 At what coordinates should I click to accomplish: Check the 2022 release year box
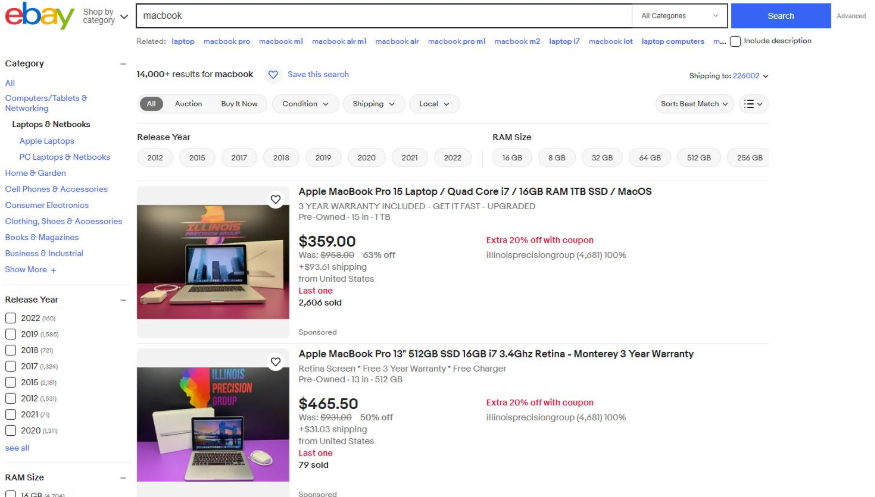(11, 318)
